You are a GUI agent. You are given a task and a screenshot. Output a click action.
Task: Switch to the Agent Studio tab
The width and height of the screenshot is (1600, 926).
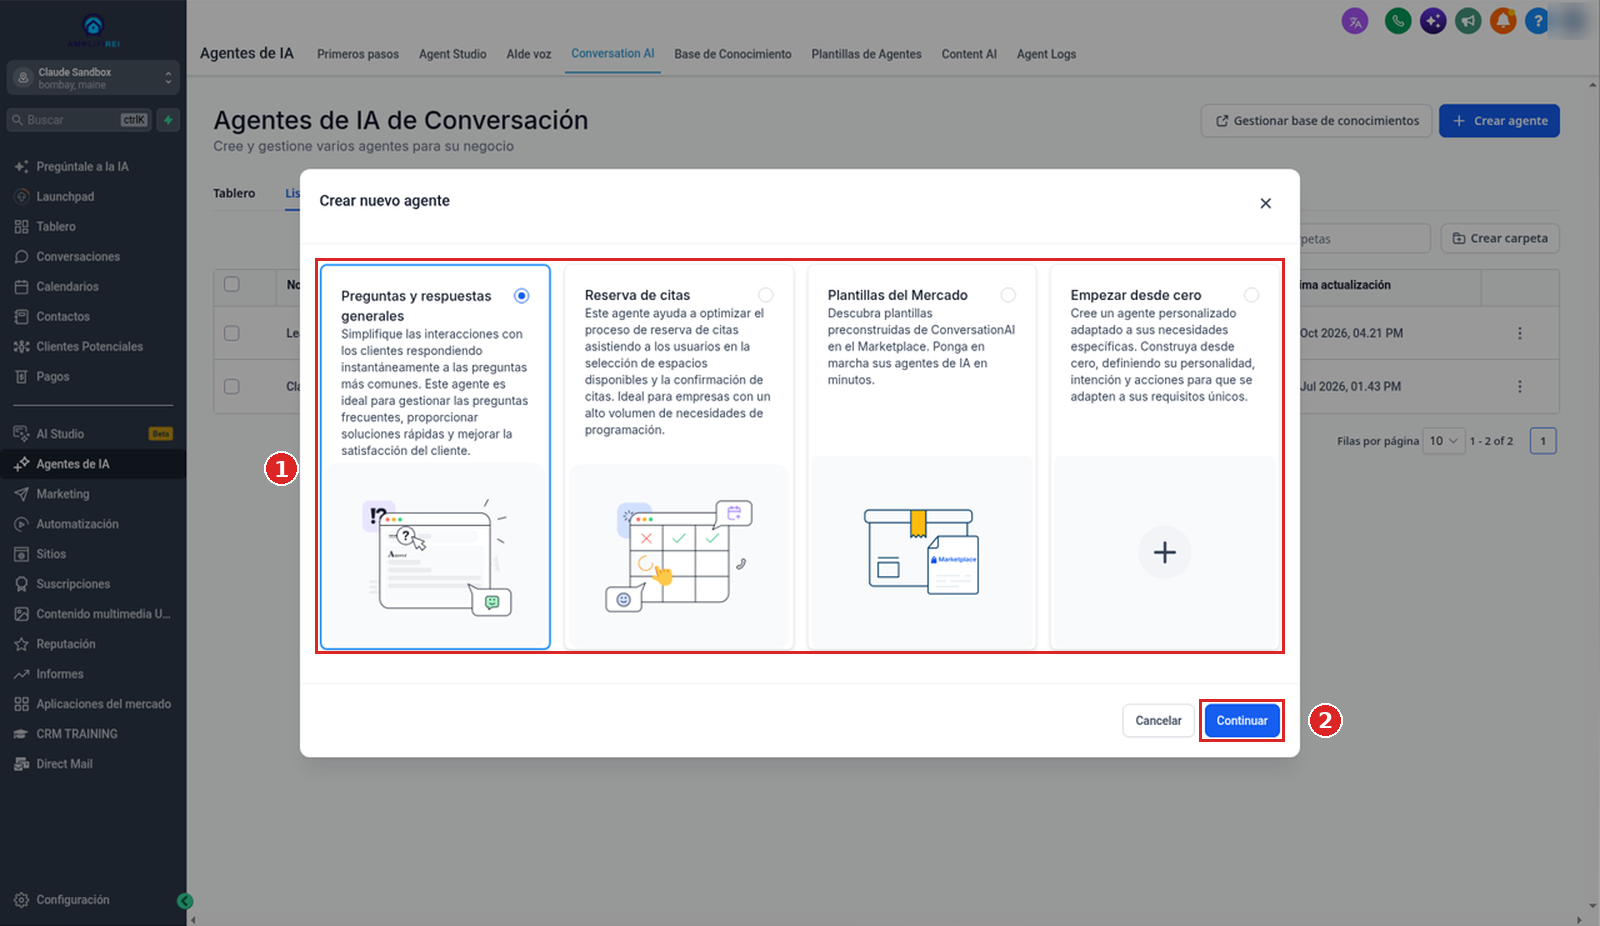452,54
